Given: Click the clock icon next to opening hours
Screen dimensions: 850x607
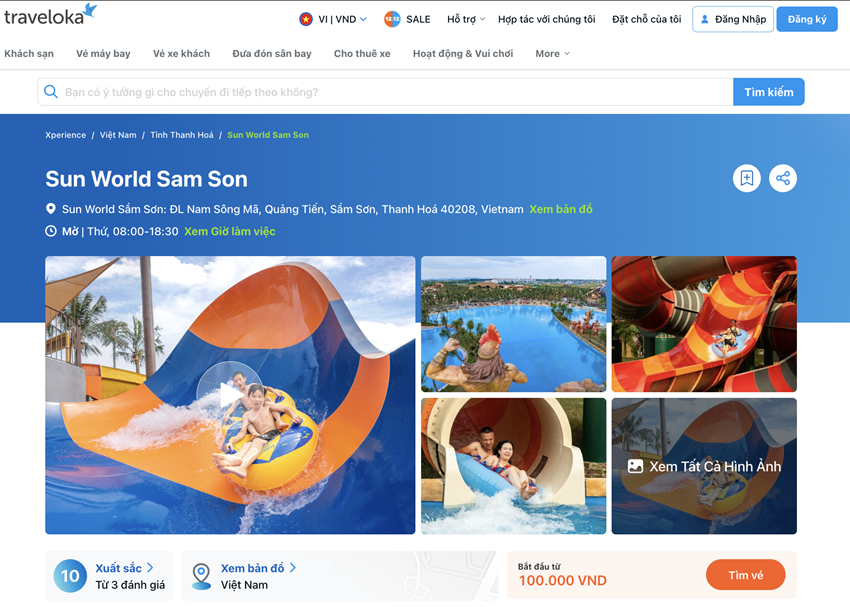Looking at the screenshot, I should point(50,231).
